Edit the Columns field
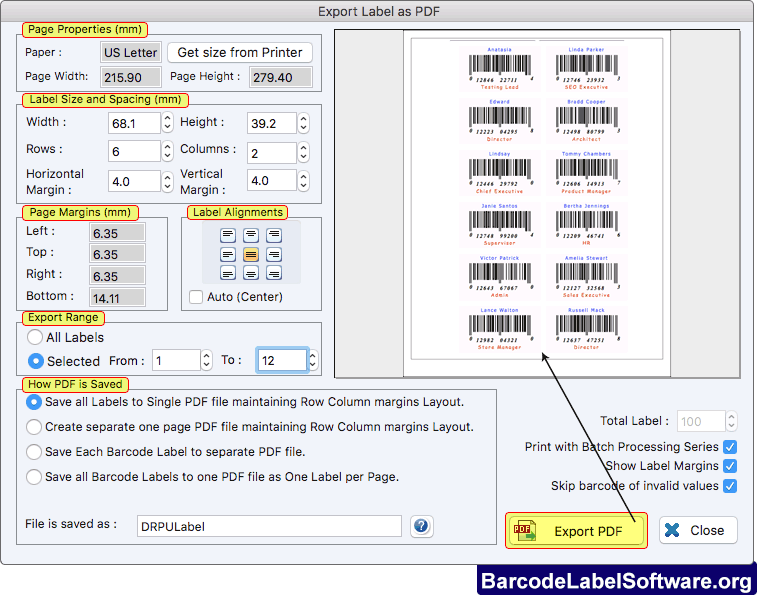This screenshot has height=595, width=757. [272, 153]
